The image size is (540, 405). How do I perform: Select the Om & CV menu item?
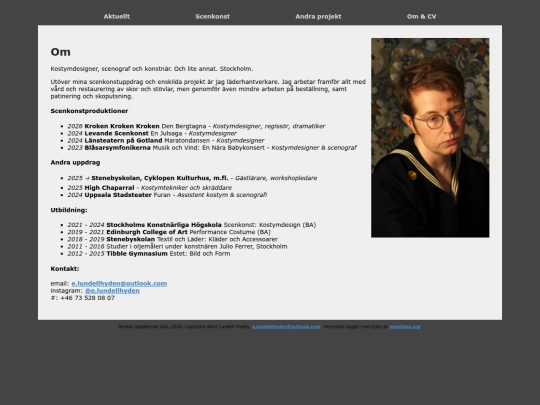click(421, 17)
